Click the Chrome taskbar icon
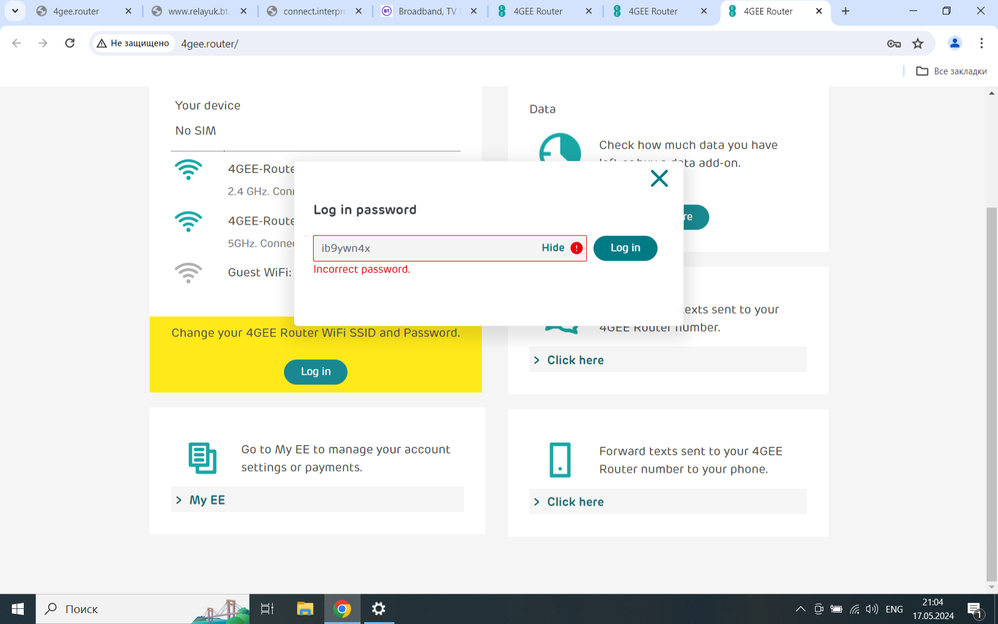 pyautogui.click(x=342, y=609)
